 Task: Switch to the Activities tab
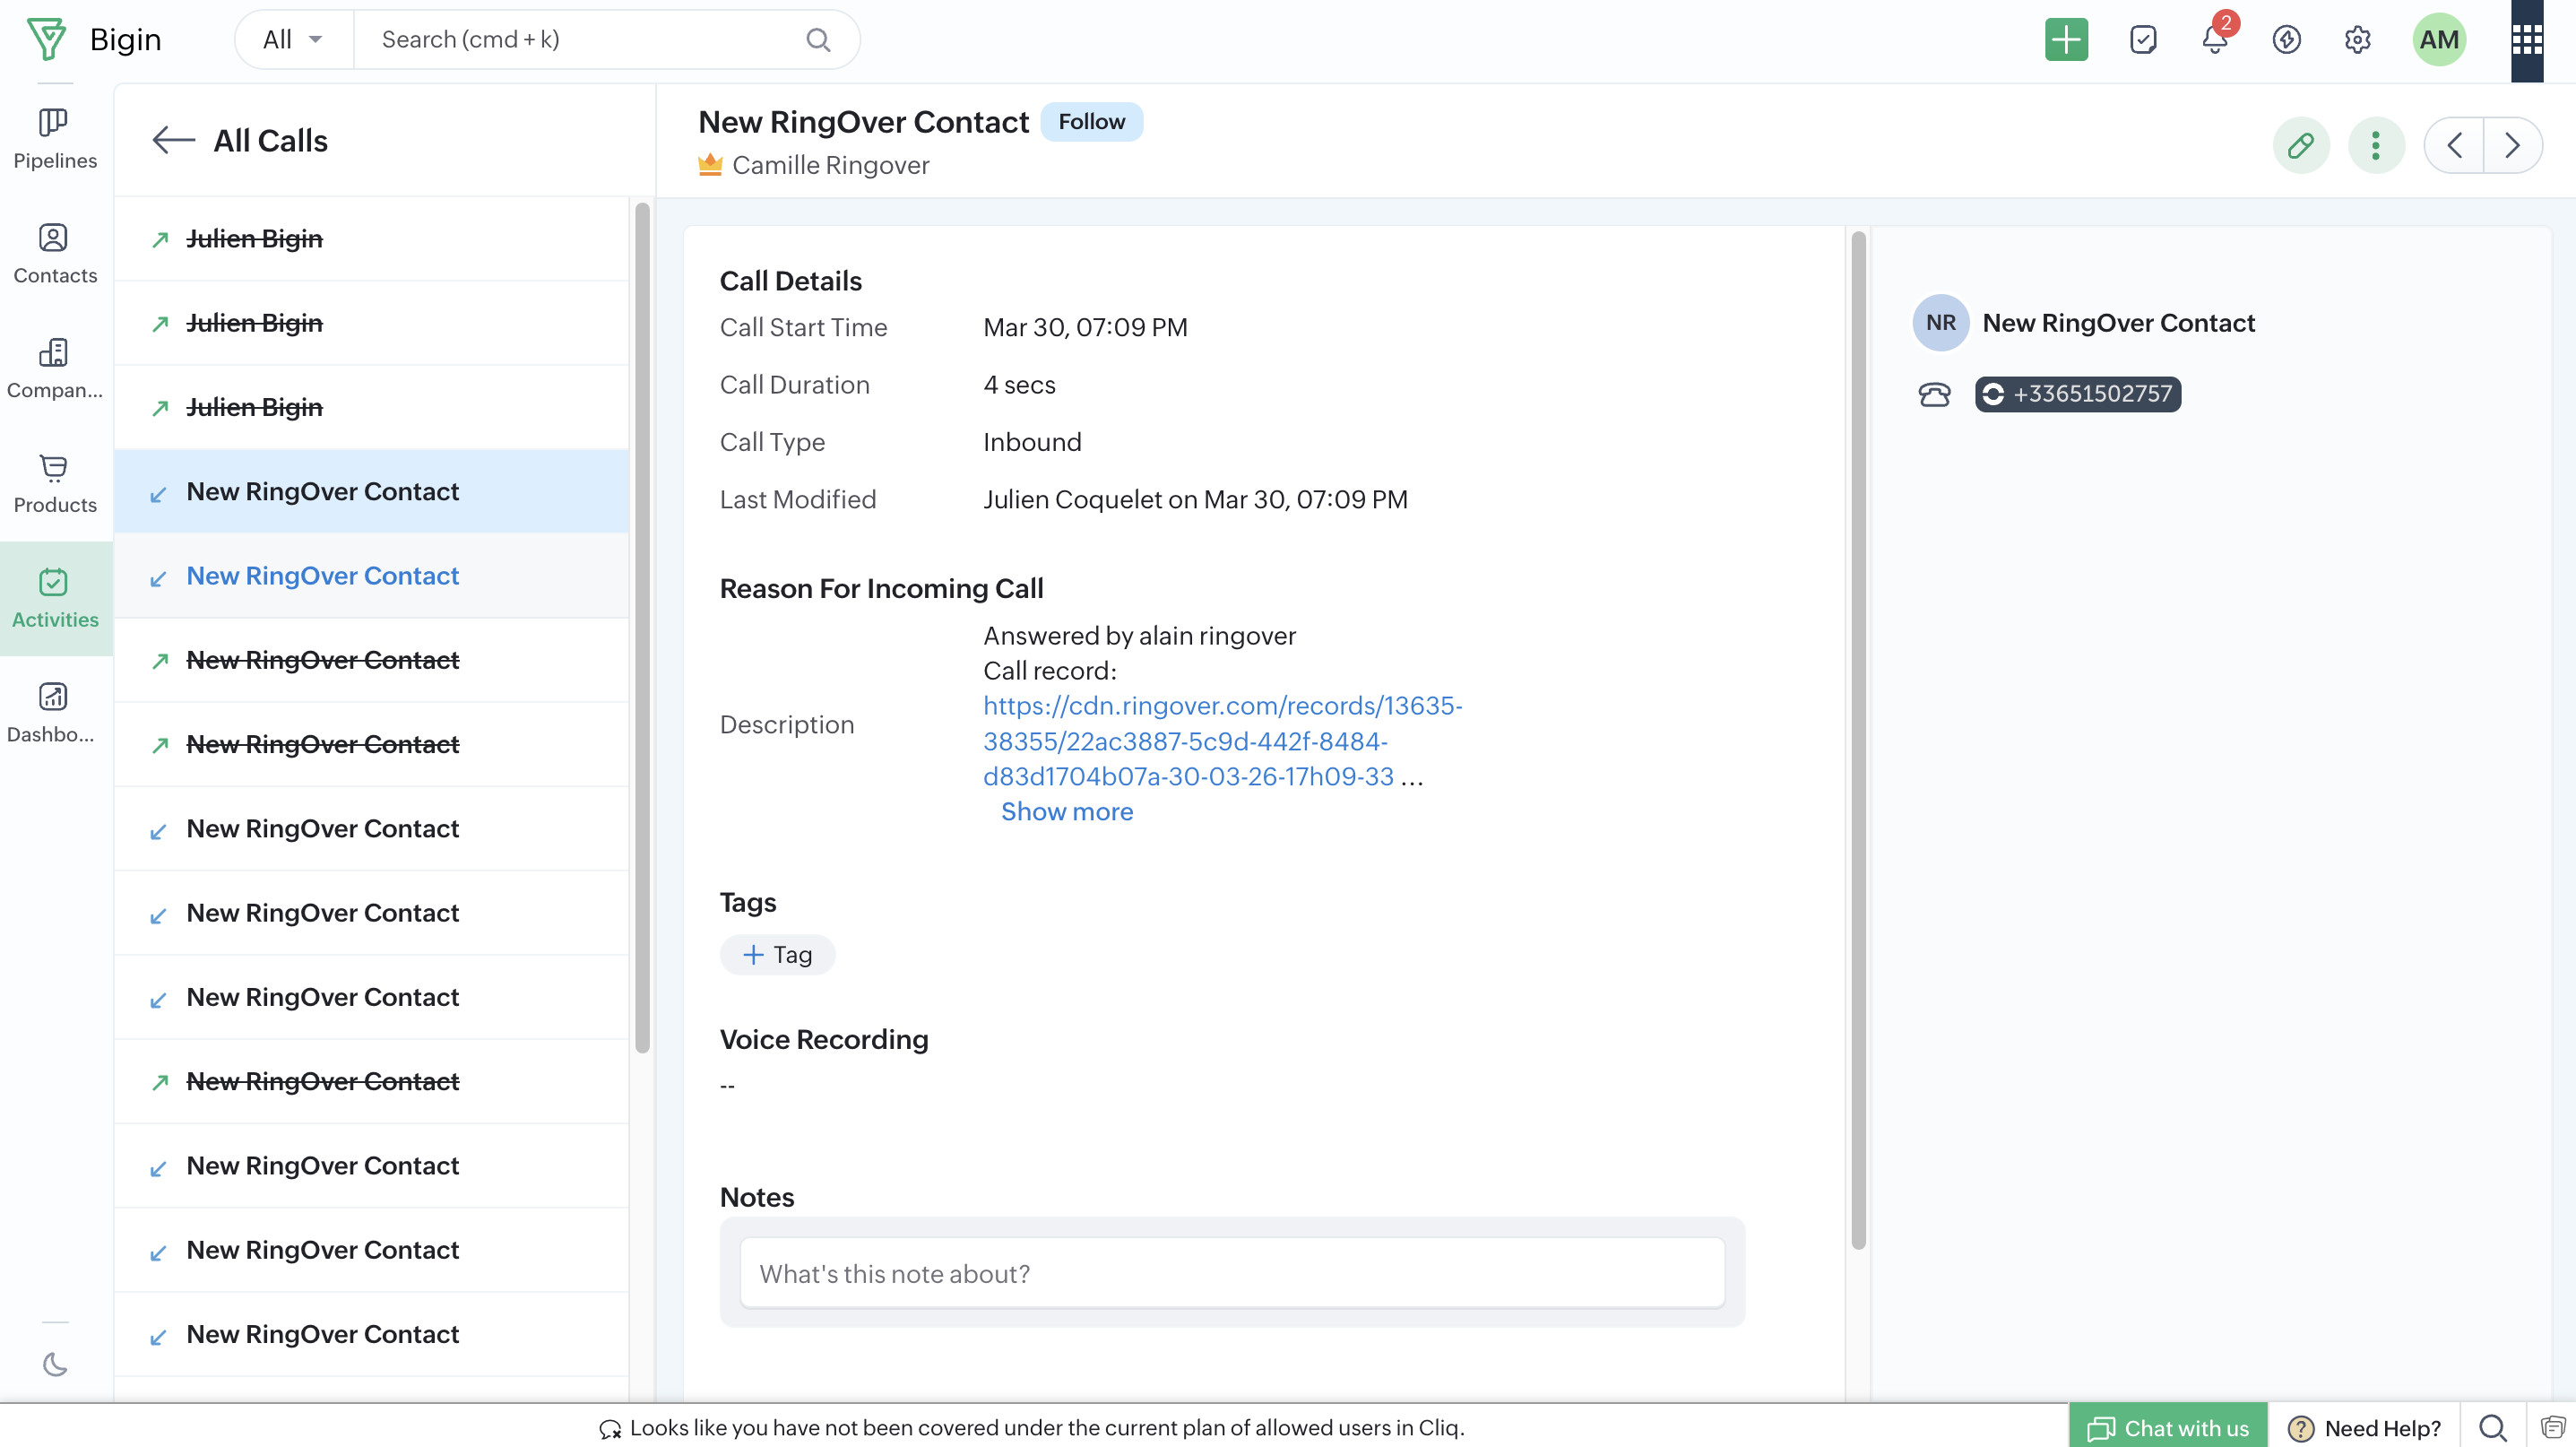click(54, 598)
